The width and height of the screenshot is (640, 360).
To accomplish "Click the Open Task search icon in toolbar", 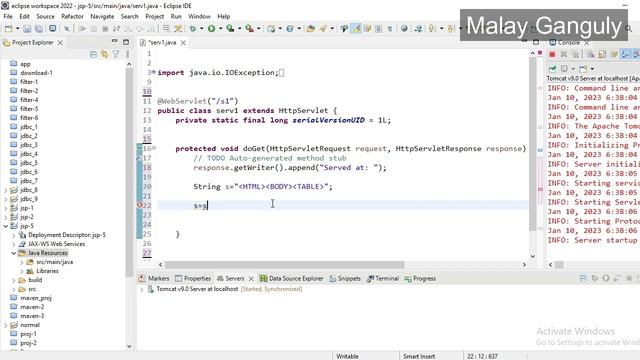I will [x=324, y=28].
